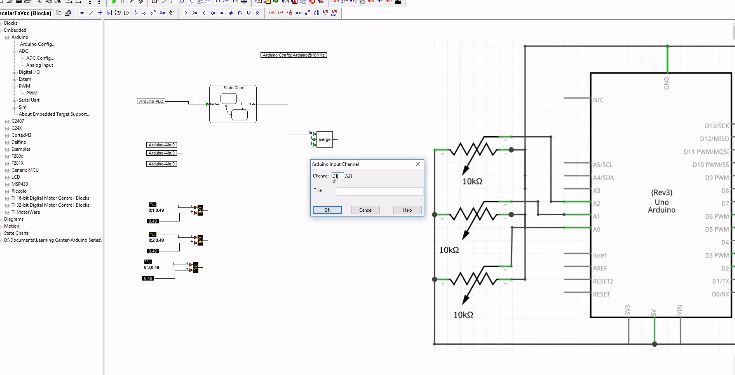Click the State Chart block in diagram
Screen dimensions: 735x375
coord(233,104)
